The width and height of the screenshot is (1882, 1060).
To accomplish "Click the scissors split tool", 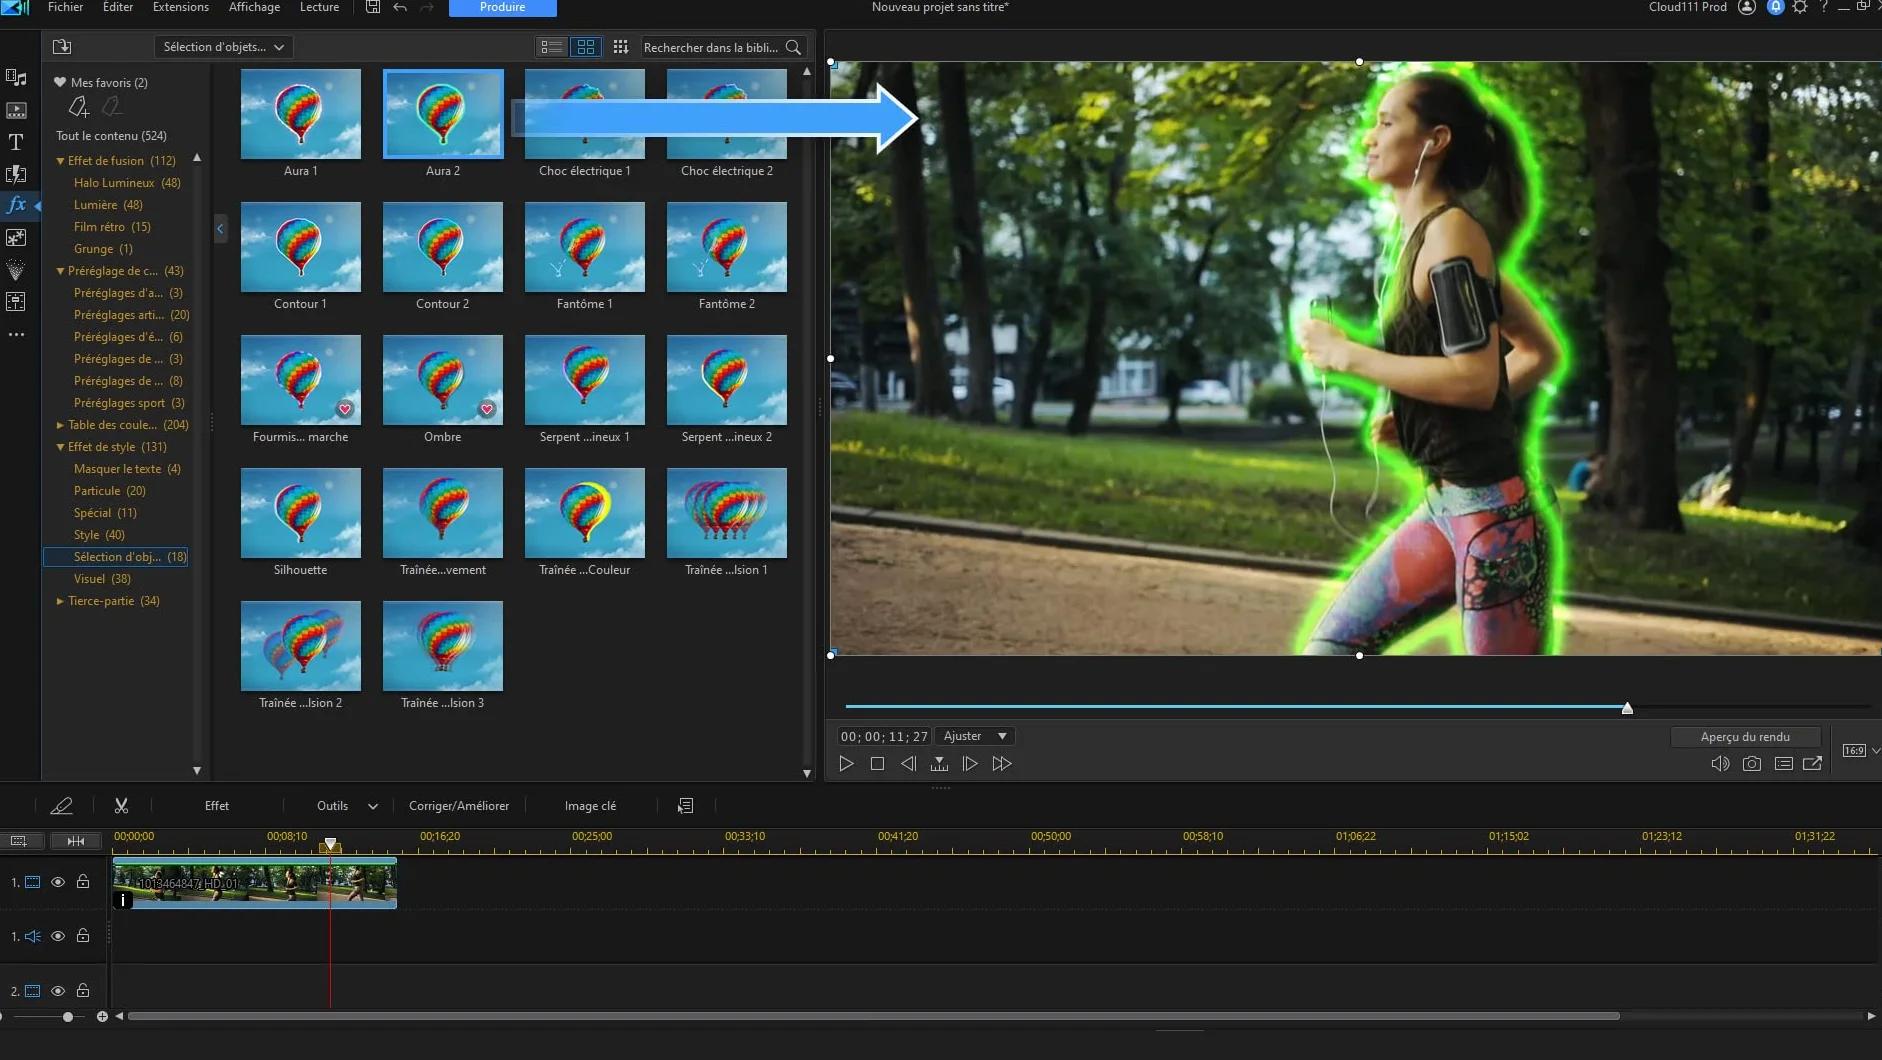I will [121, 806].
